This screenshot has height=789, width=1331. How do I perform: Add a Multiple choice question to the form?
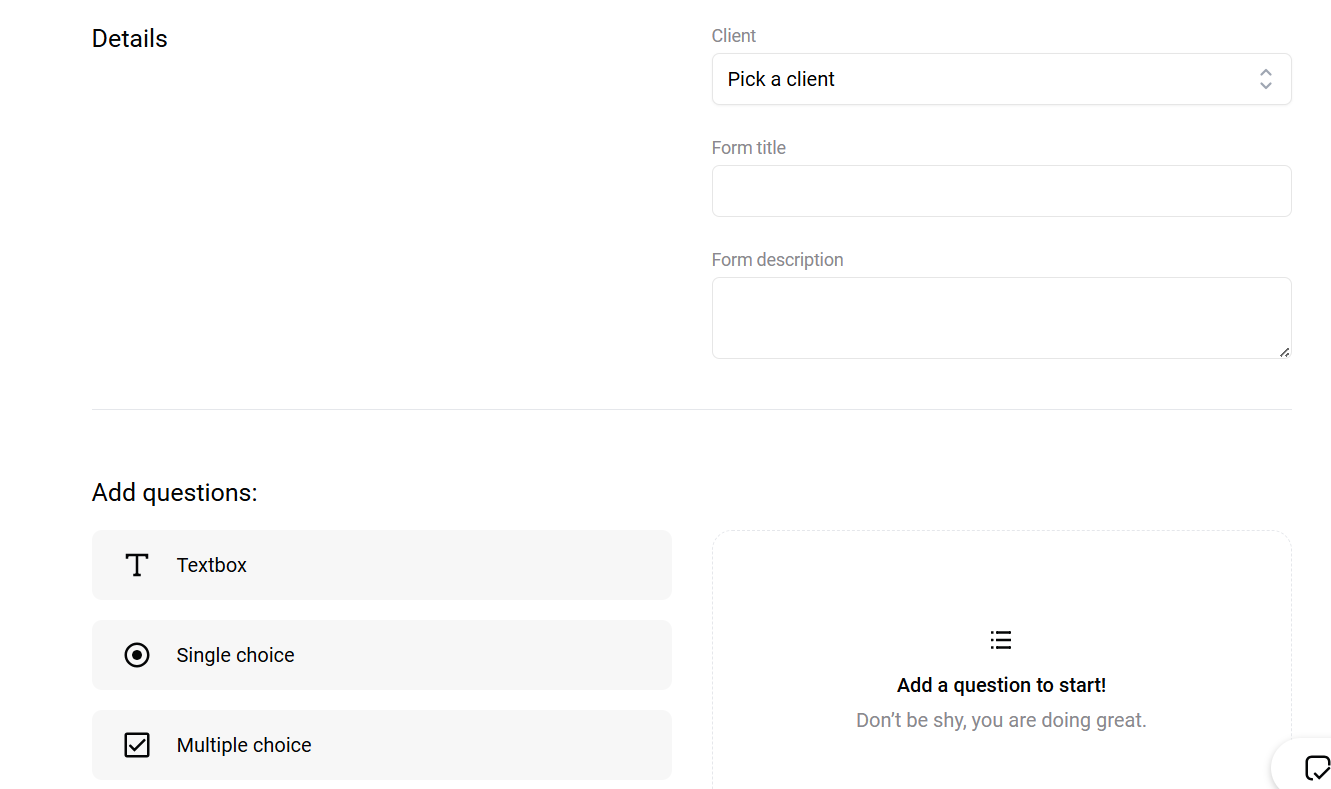pos(382,744)
